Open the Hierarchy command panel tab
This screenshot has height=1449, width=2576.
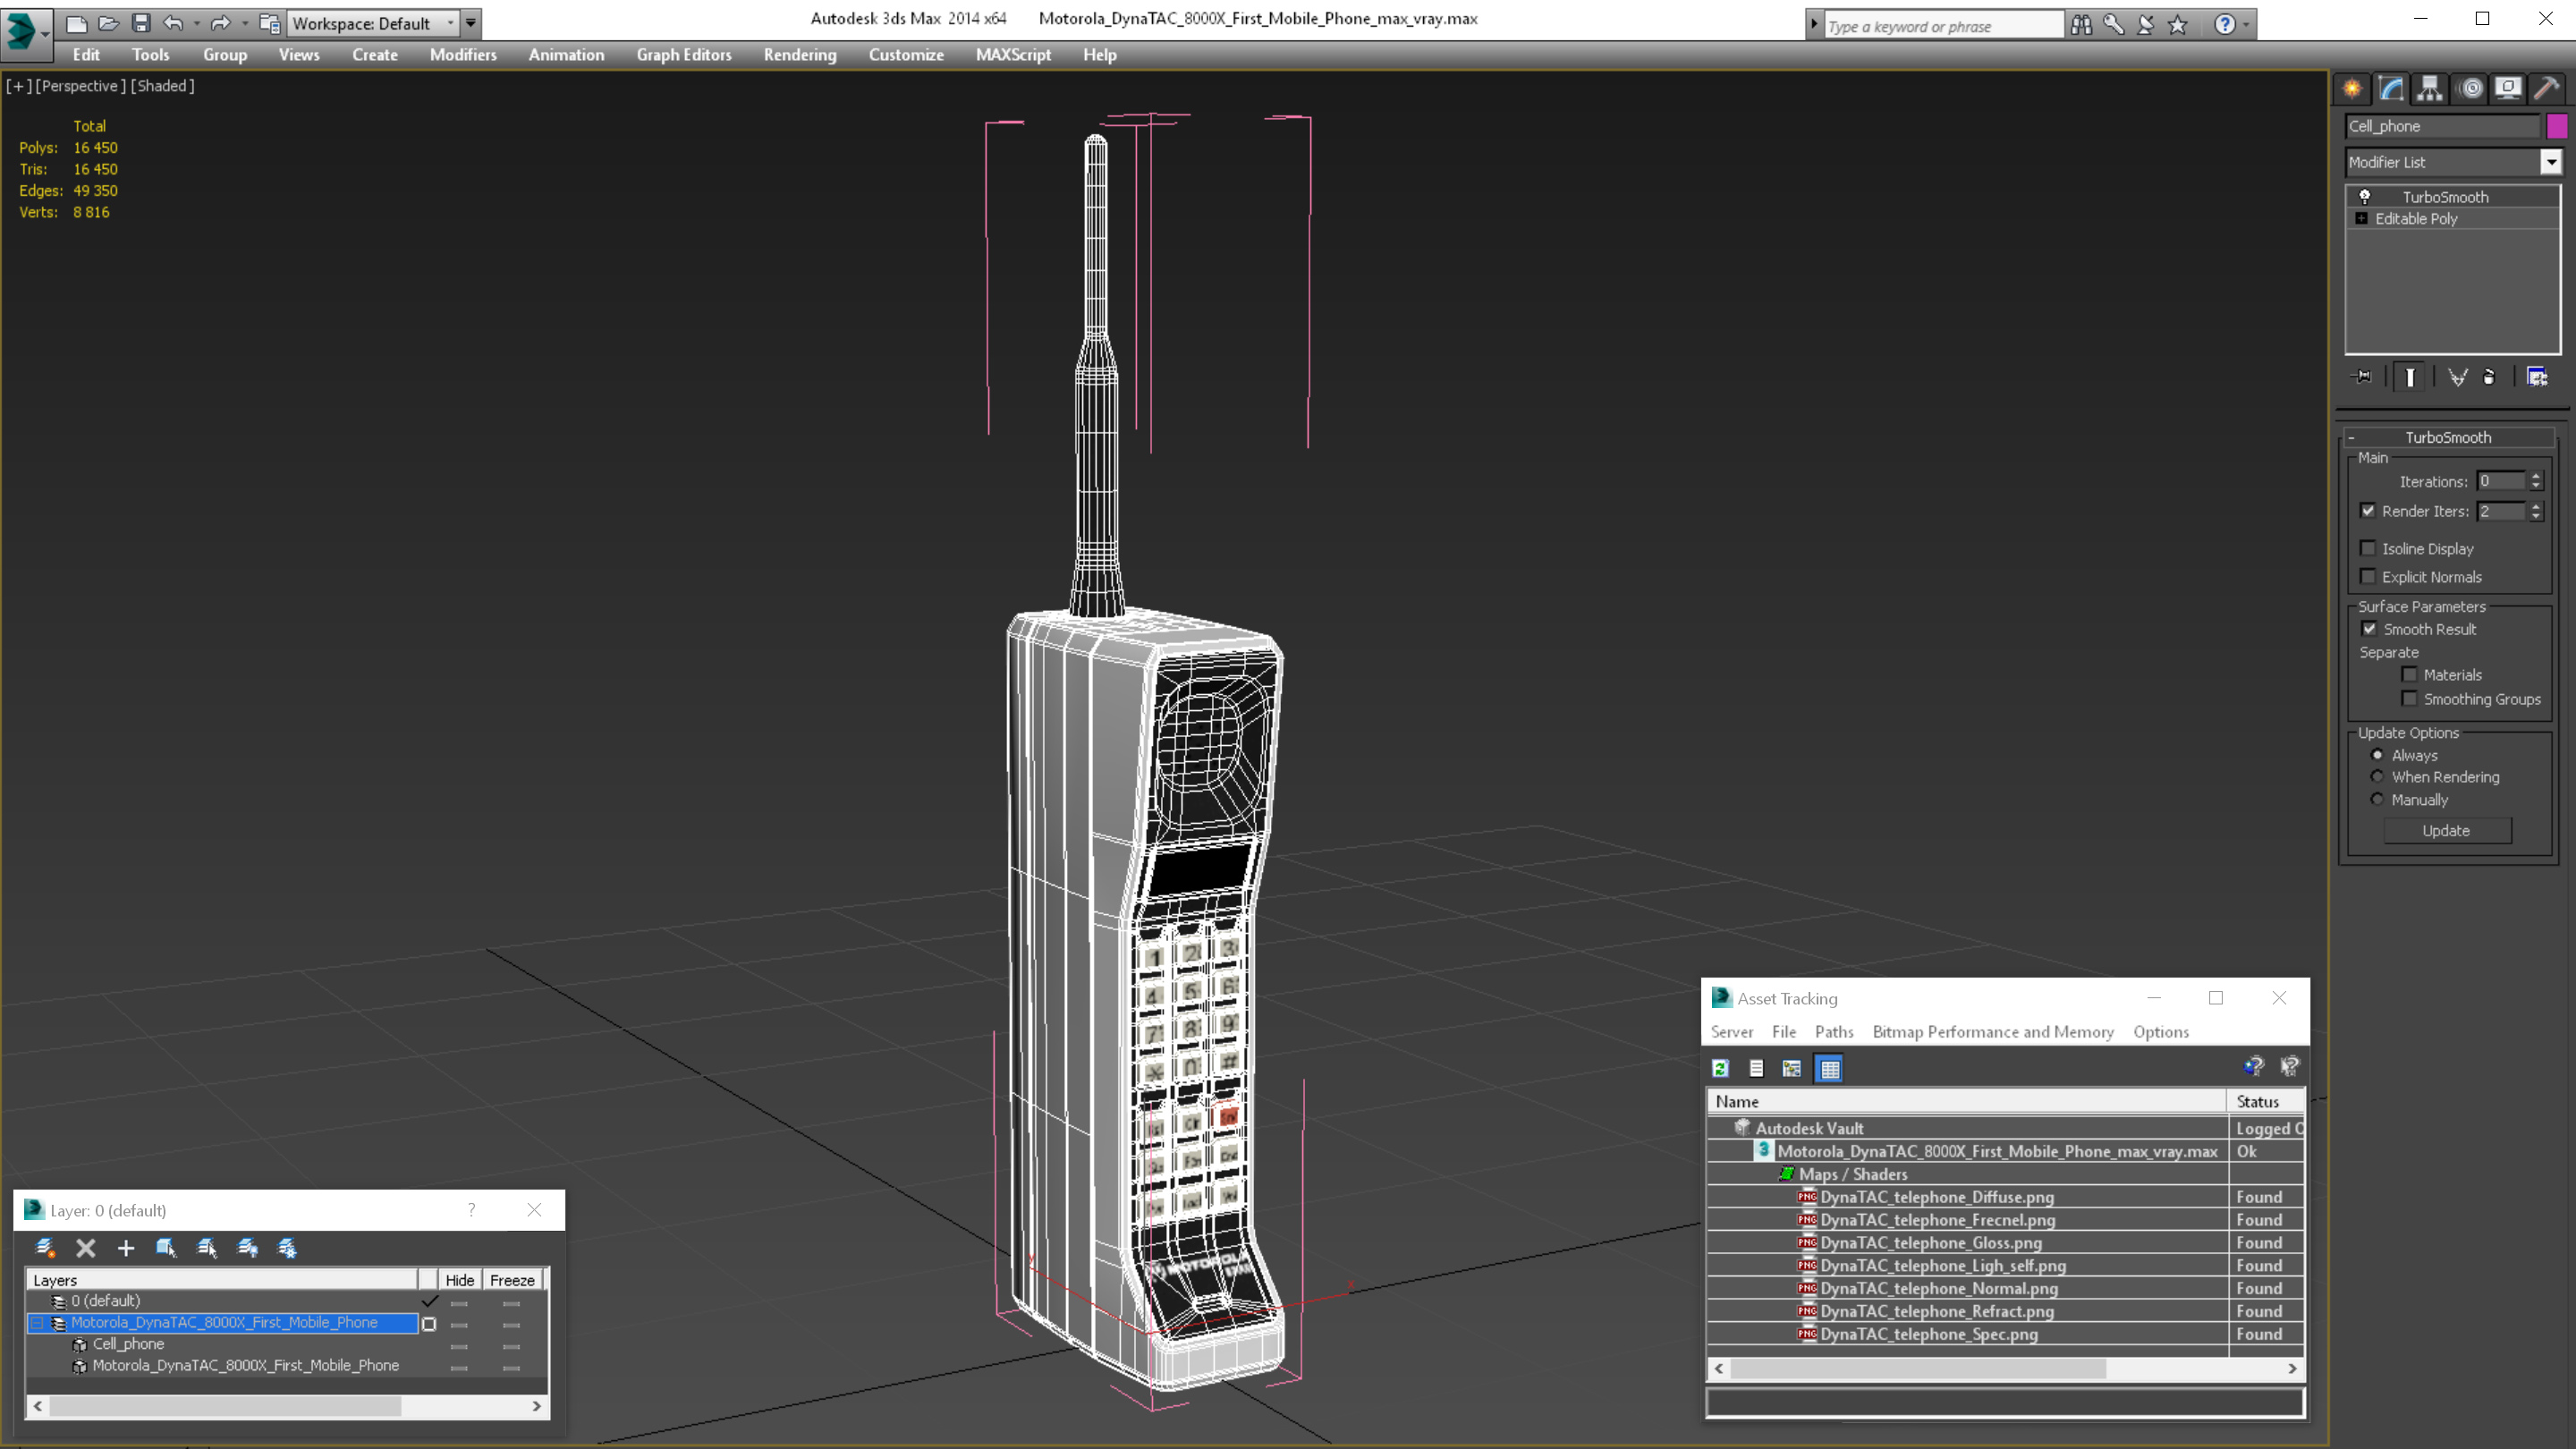tap(2430, 89)
